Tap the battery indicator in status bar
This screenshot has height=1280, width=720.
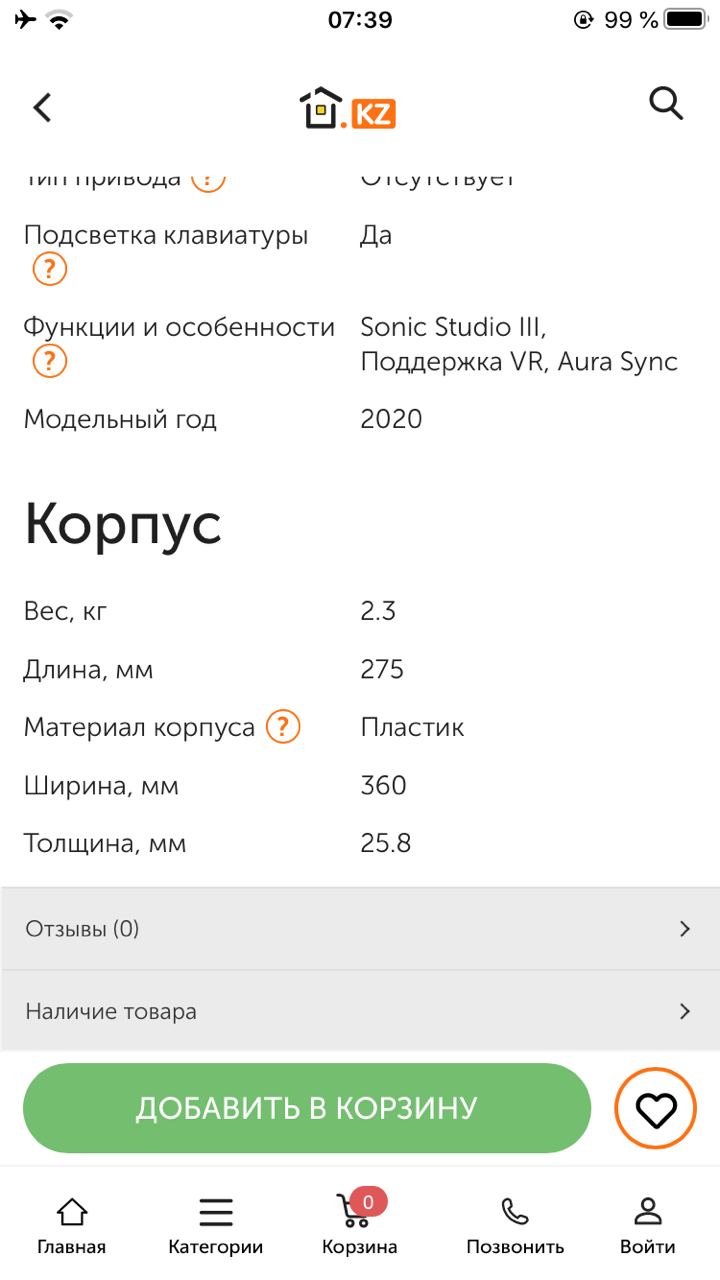685,19
